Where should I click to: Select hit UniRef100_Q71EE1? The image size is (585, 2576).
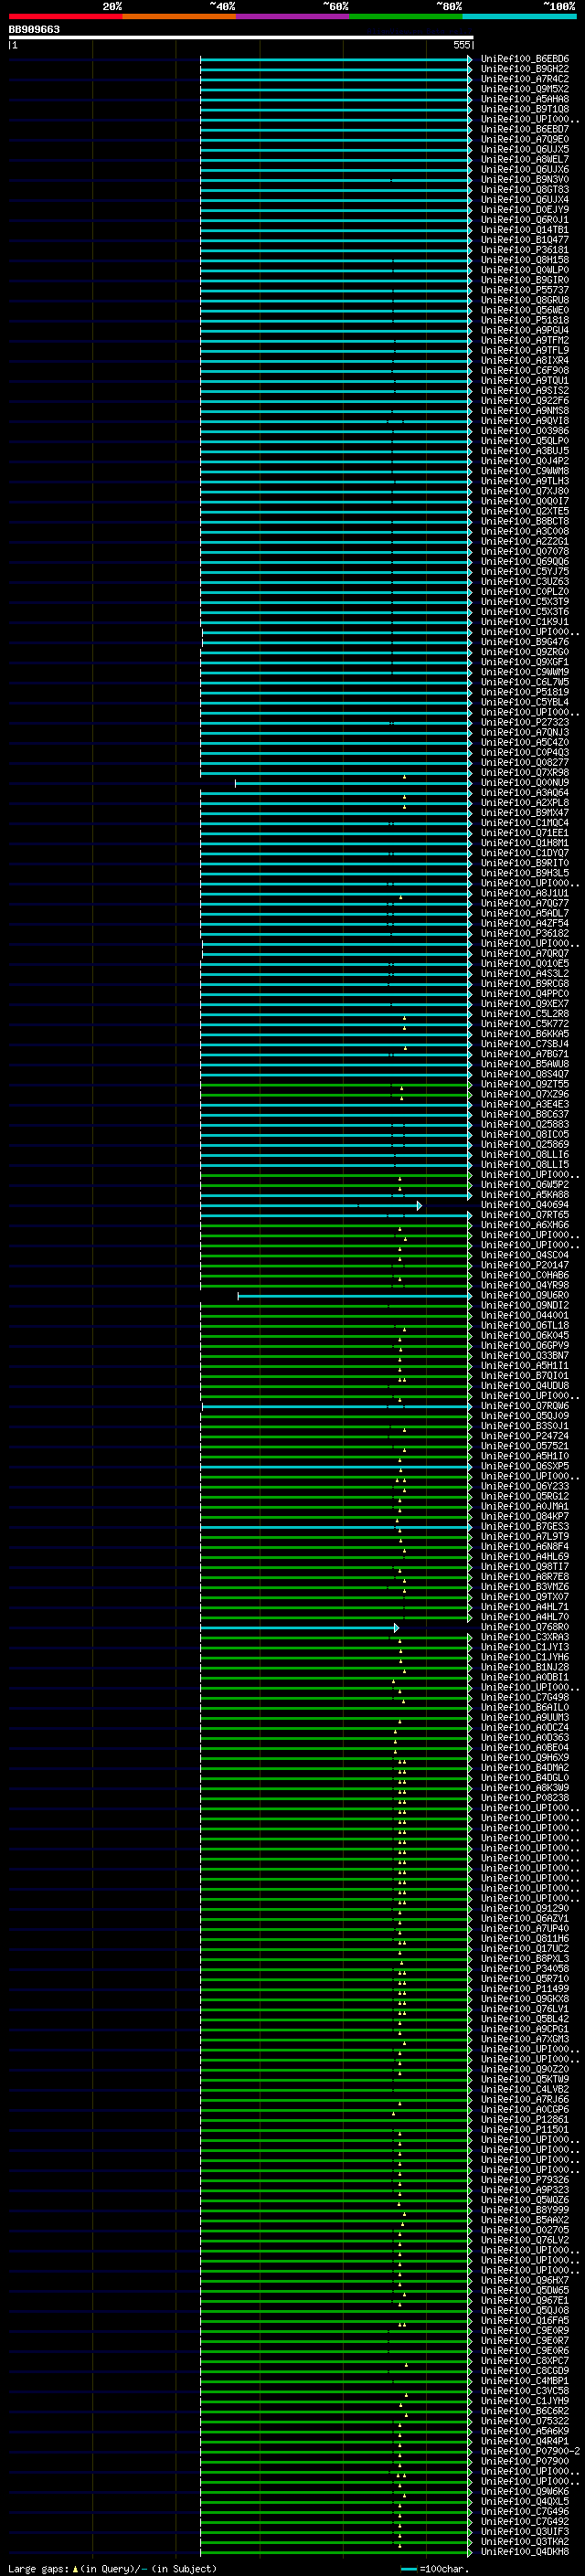(525, 833)
